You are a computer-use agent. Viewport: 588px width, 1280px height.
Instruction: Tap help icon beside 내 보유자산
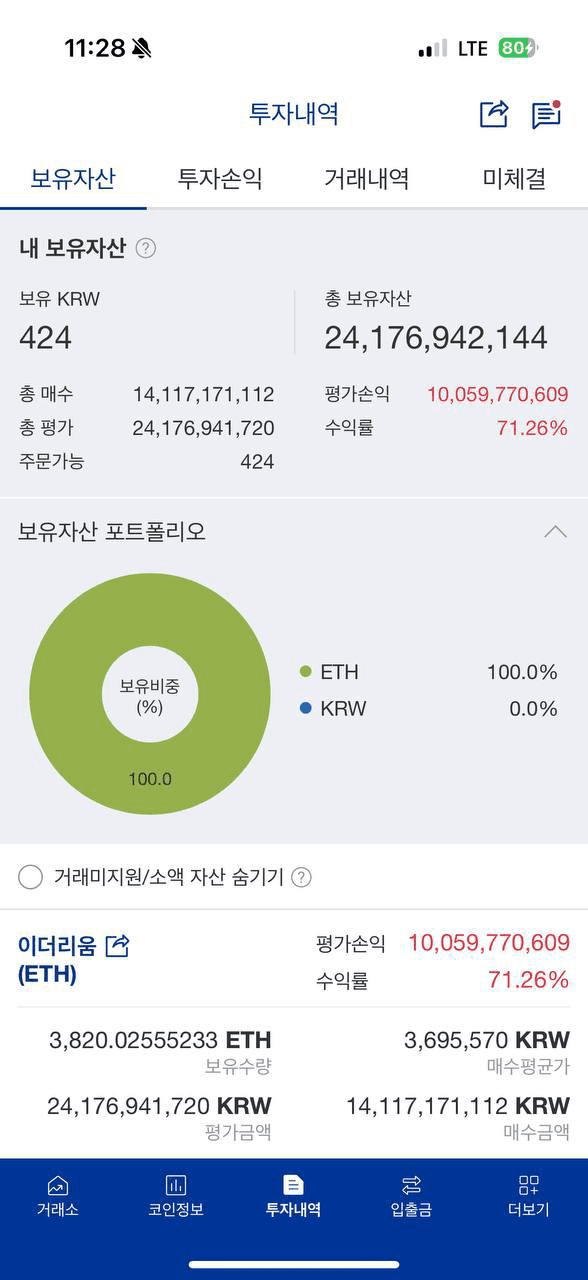(x=145, y=248)
